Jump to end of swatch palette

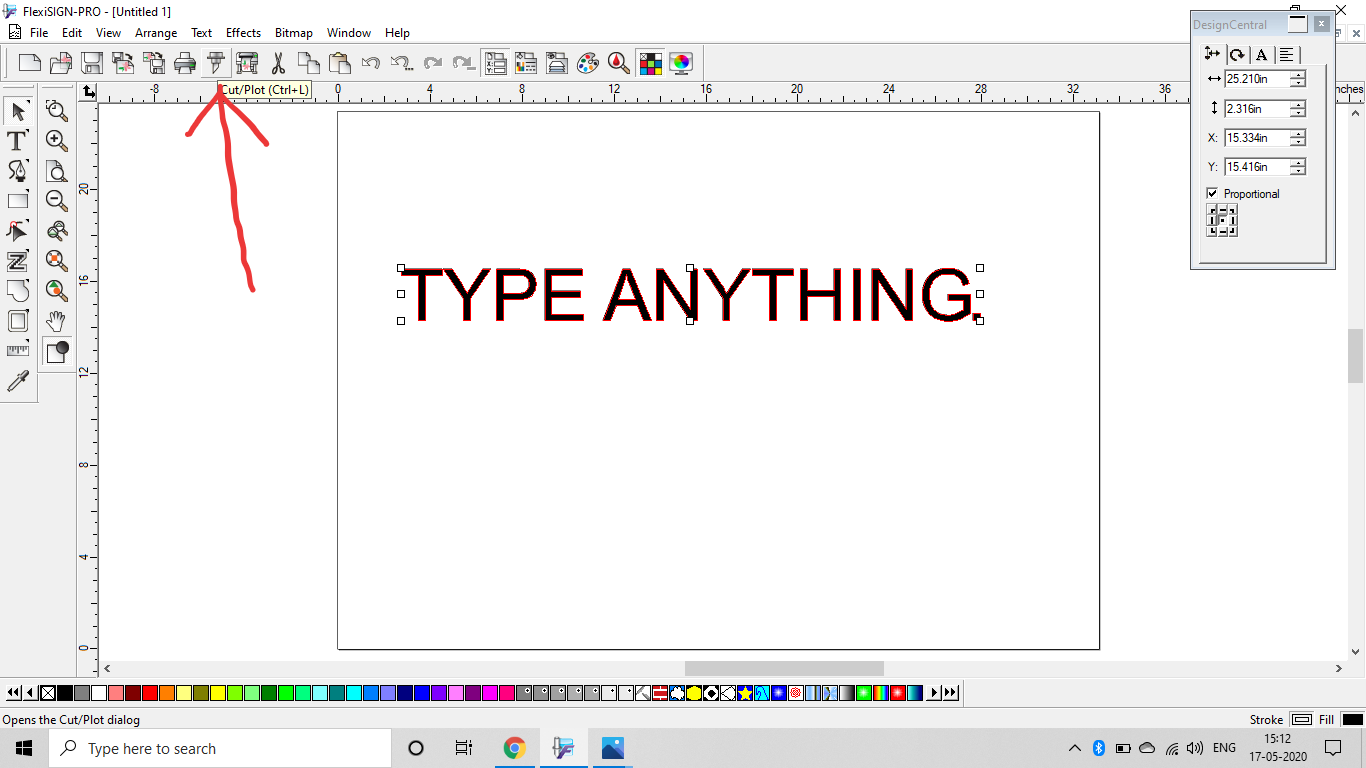point(951,692)
